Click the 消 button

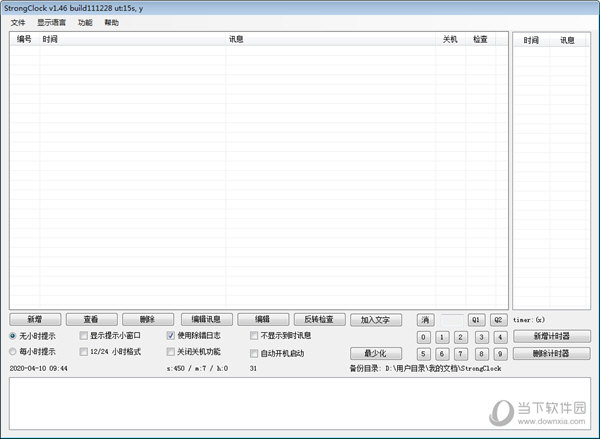tap(425, 320)
